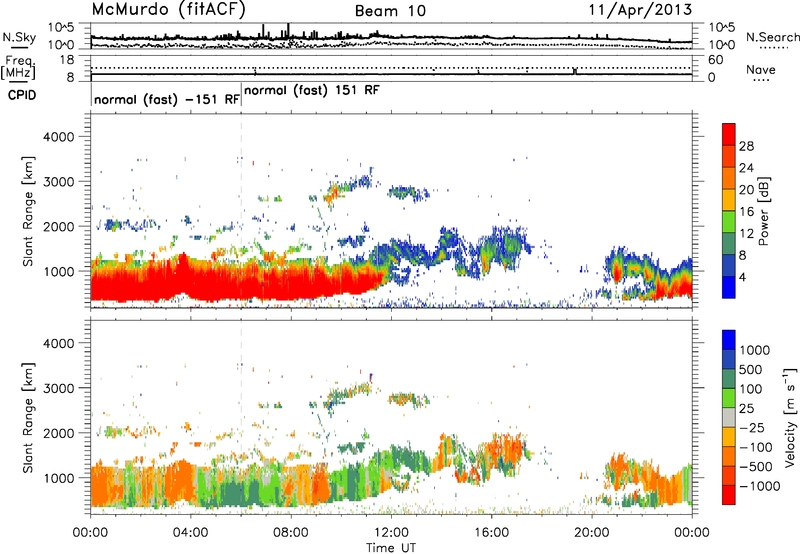
Task: Click the 'CPID' row label
Action: [x=22, y=95]
